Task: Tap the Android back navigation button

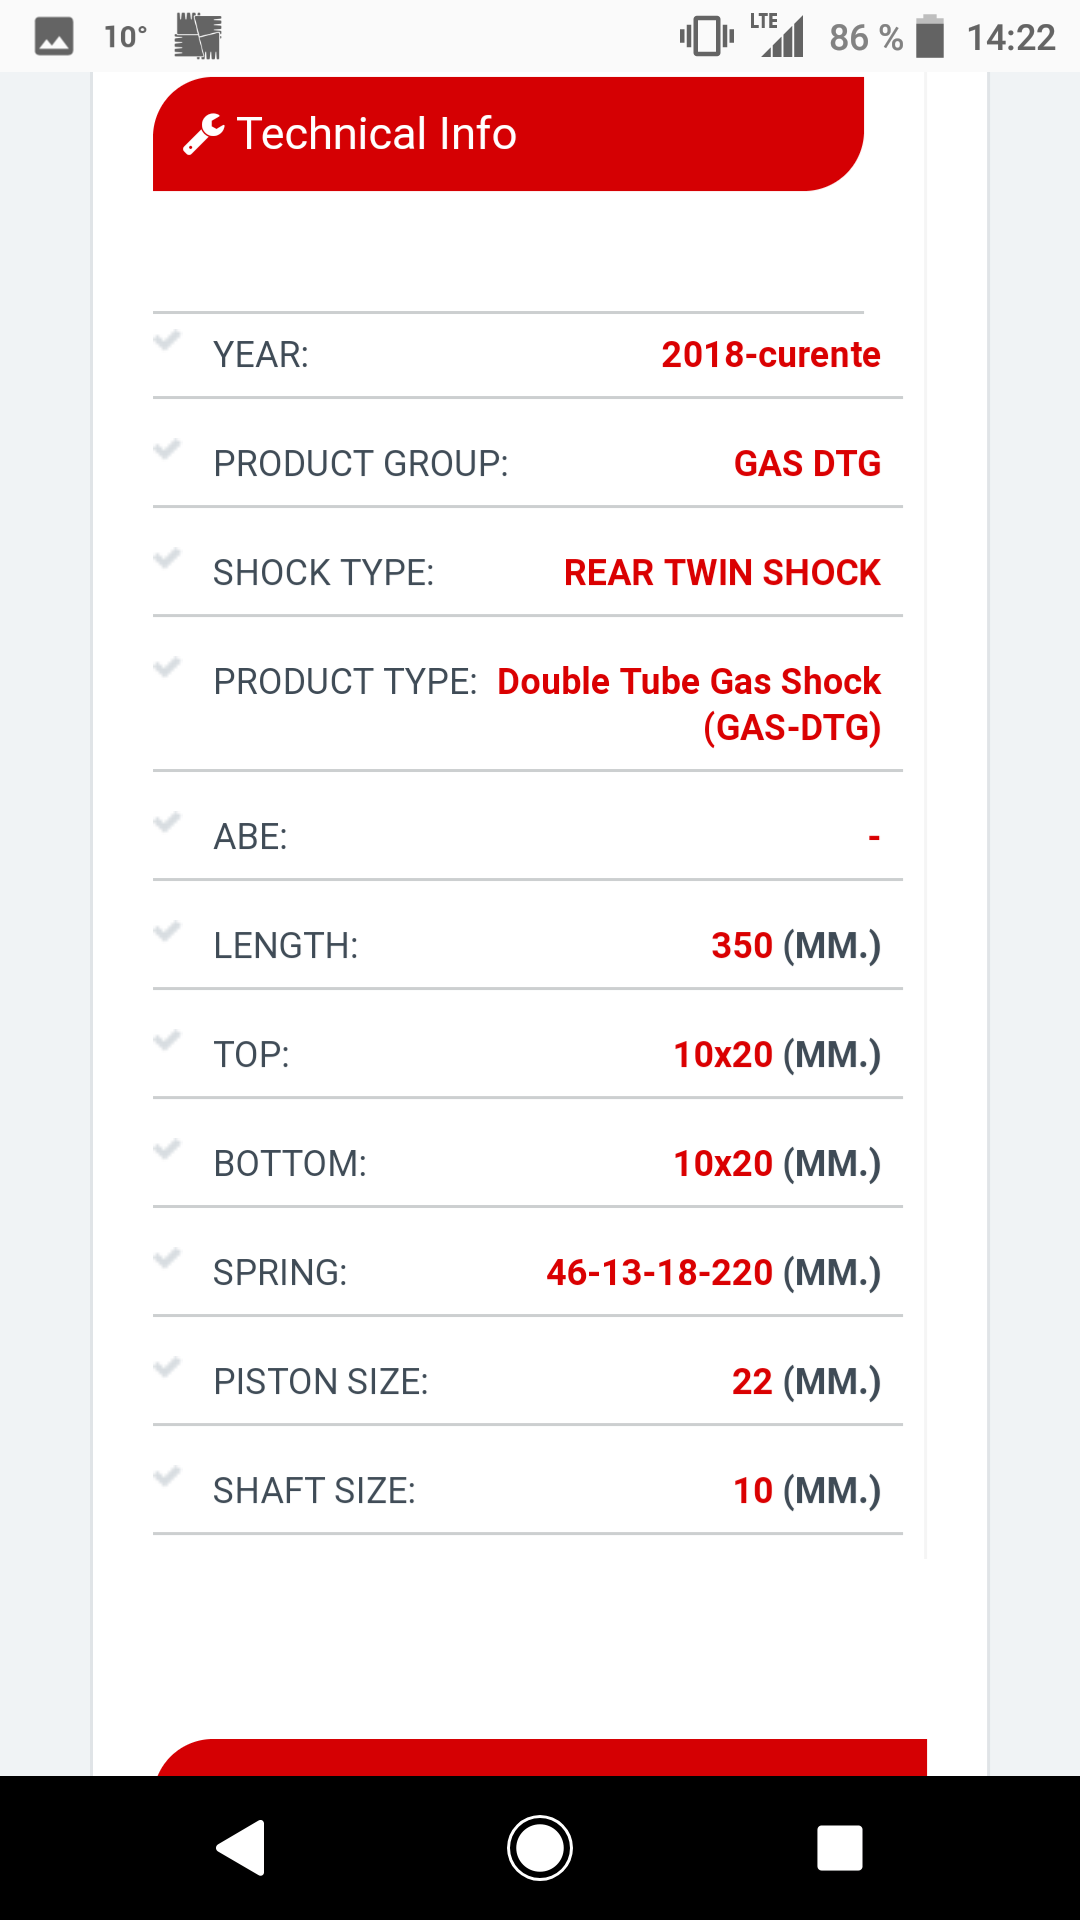Action: click(x=241, y=1848)
